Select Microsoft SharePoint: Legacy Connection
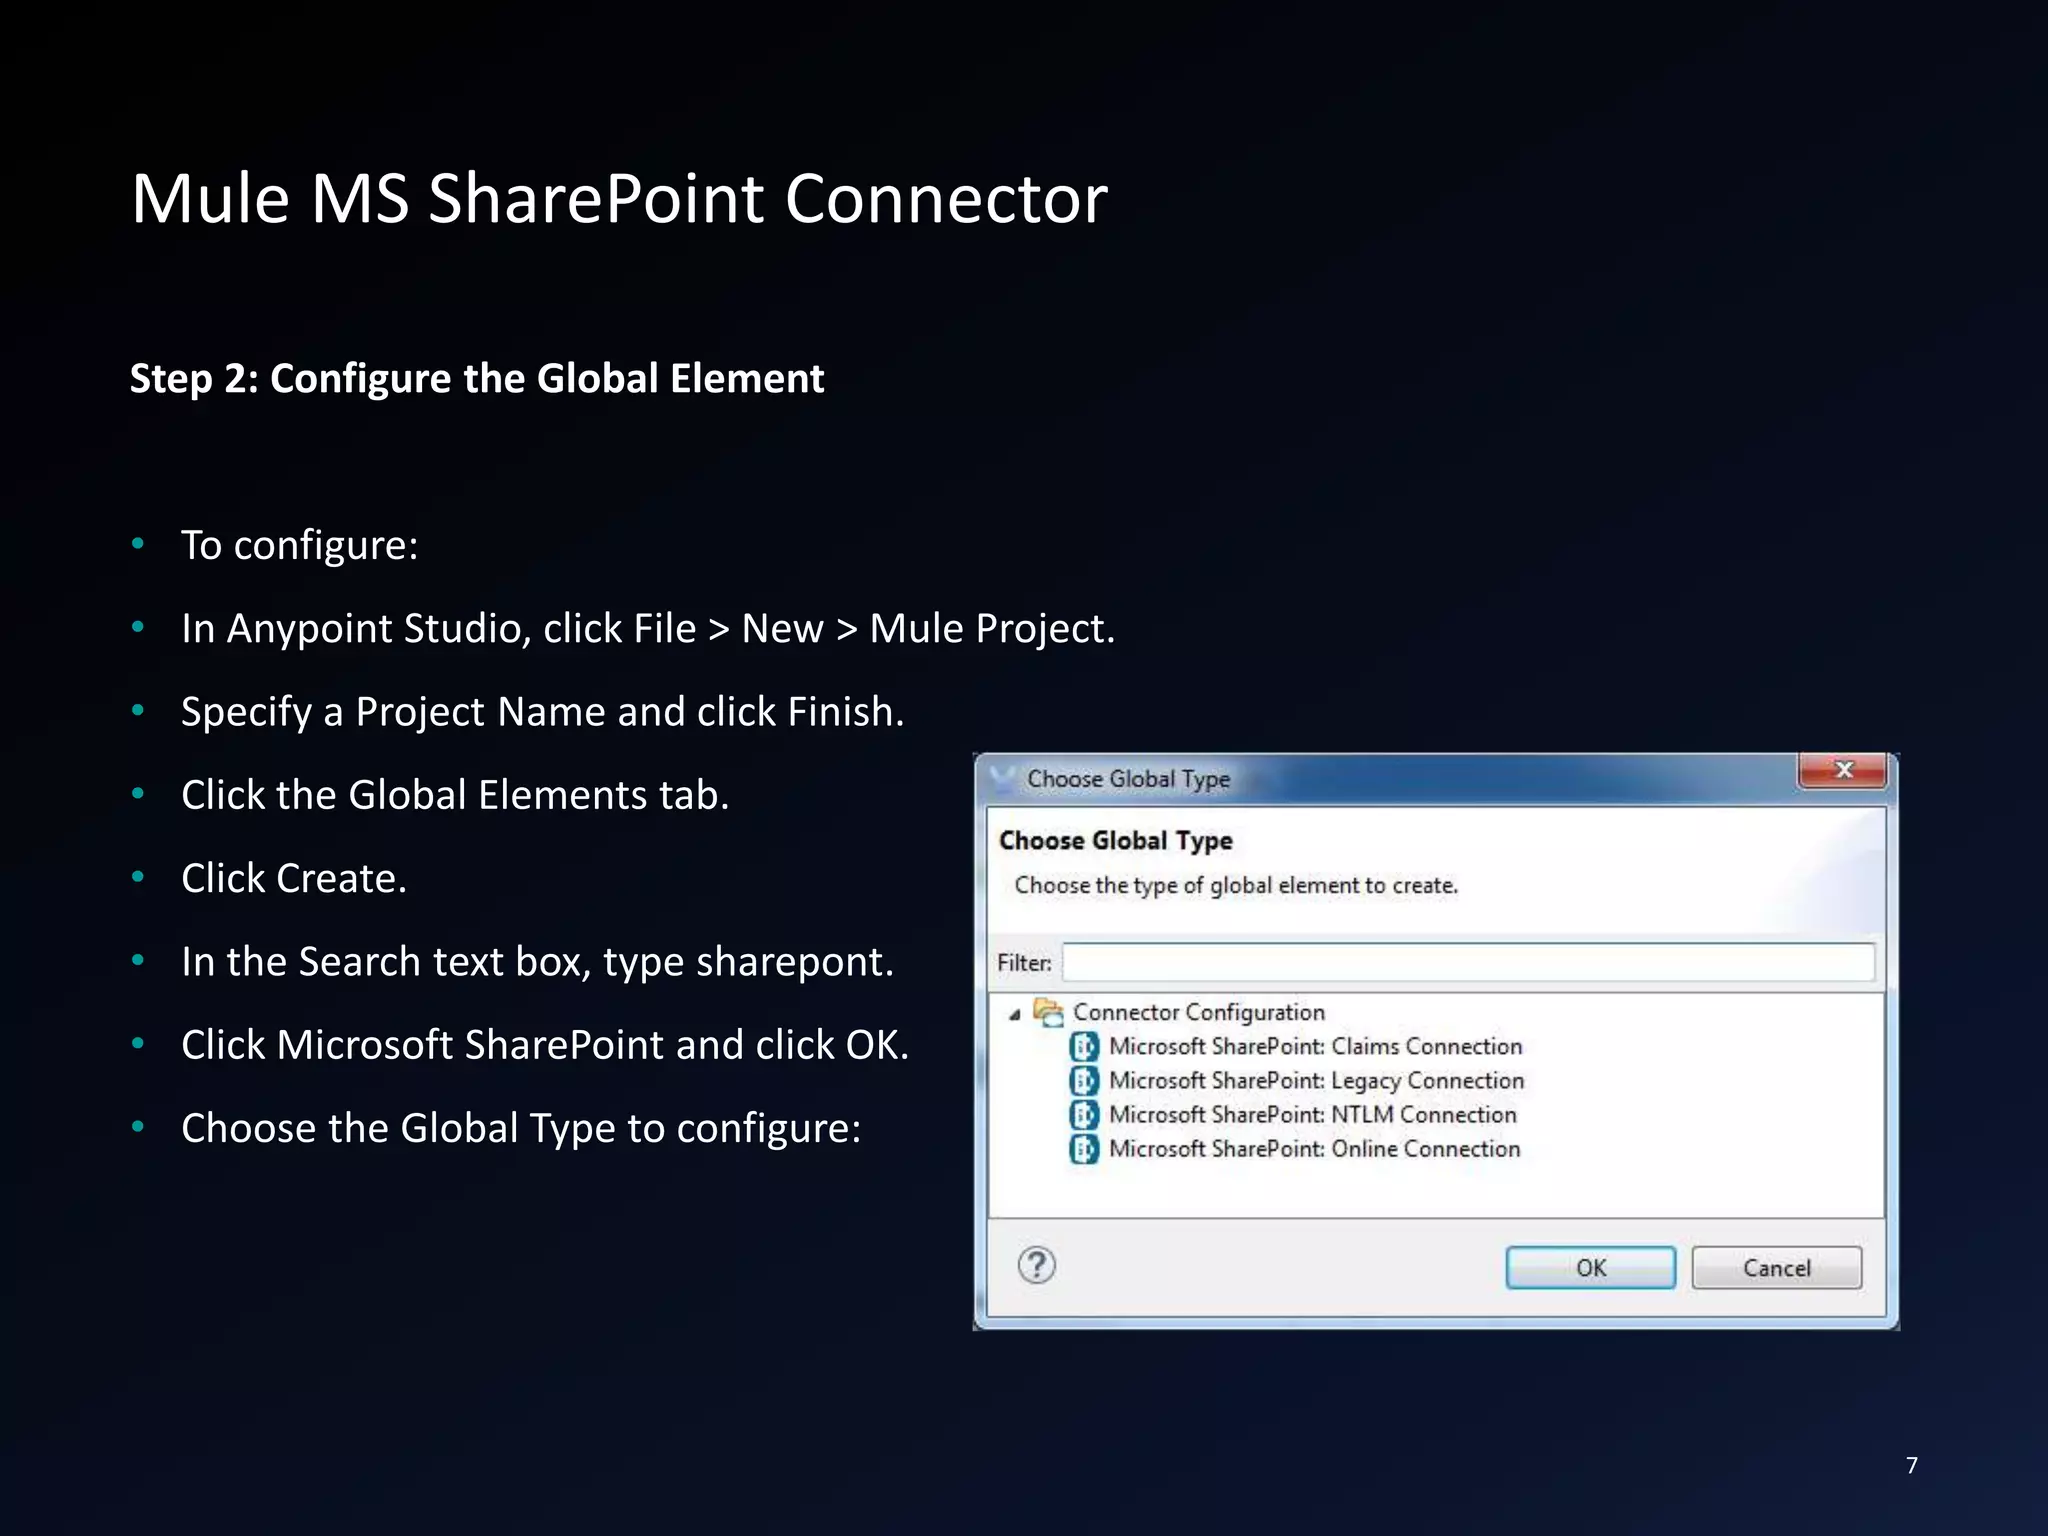Viewport: 2048px width, 1536px height. point(1316,1080)
